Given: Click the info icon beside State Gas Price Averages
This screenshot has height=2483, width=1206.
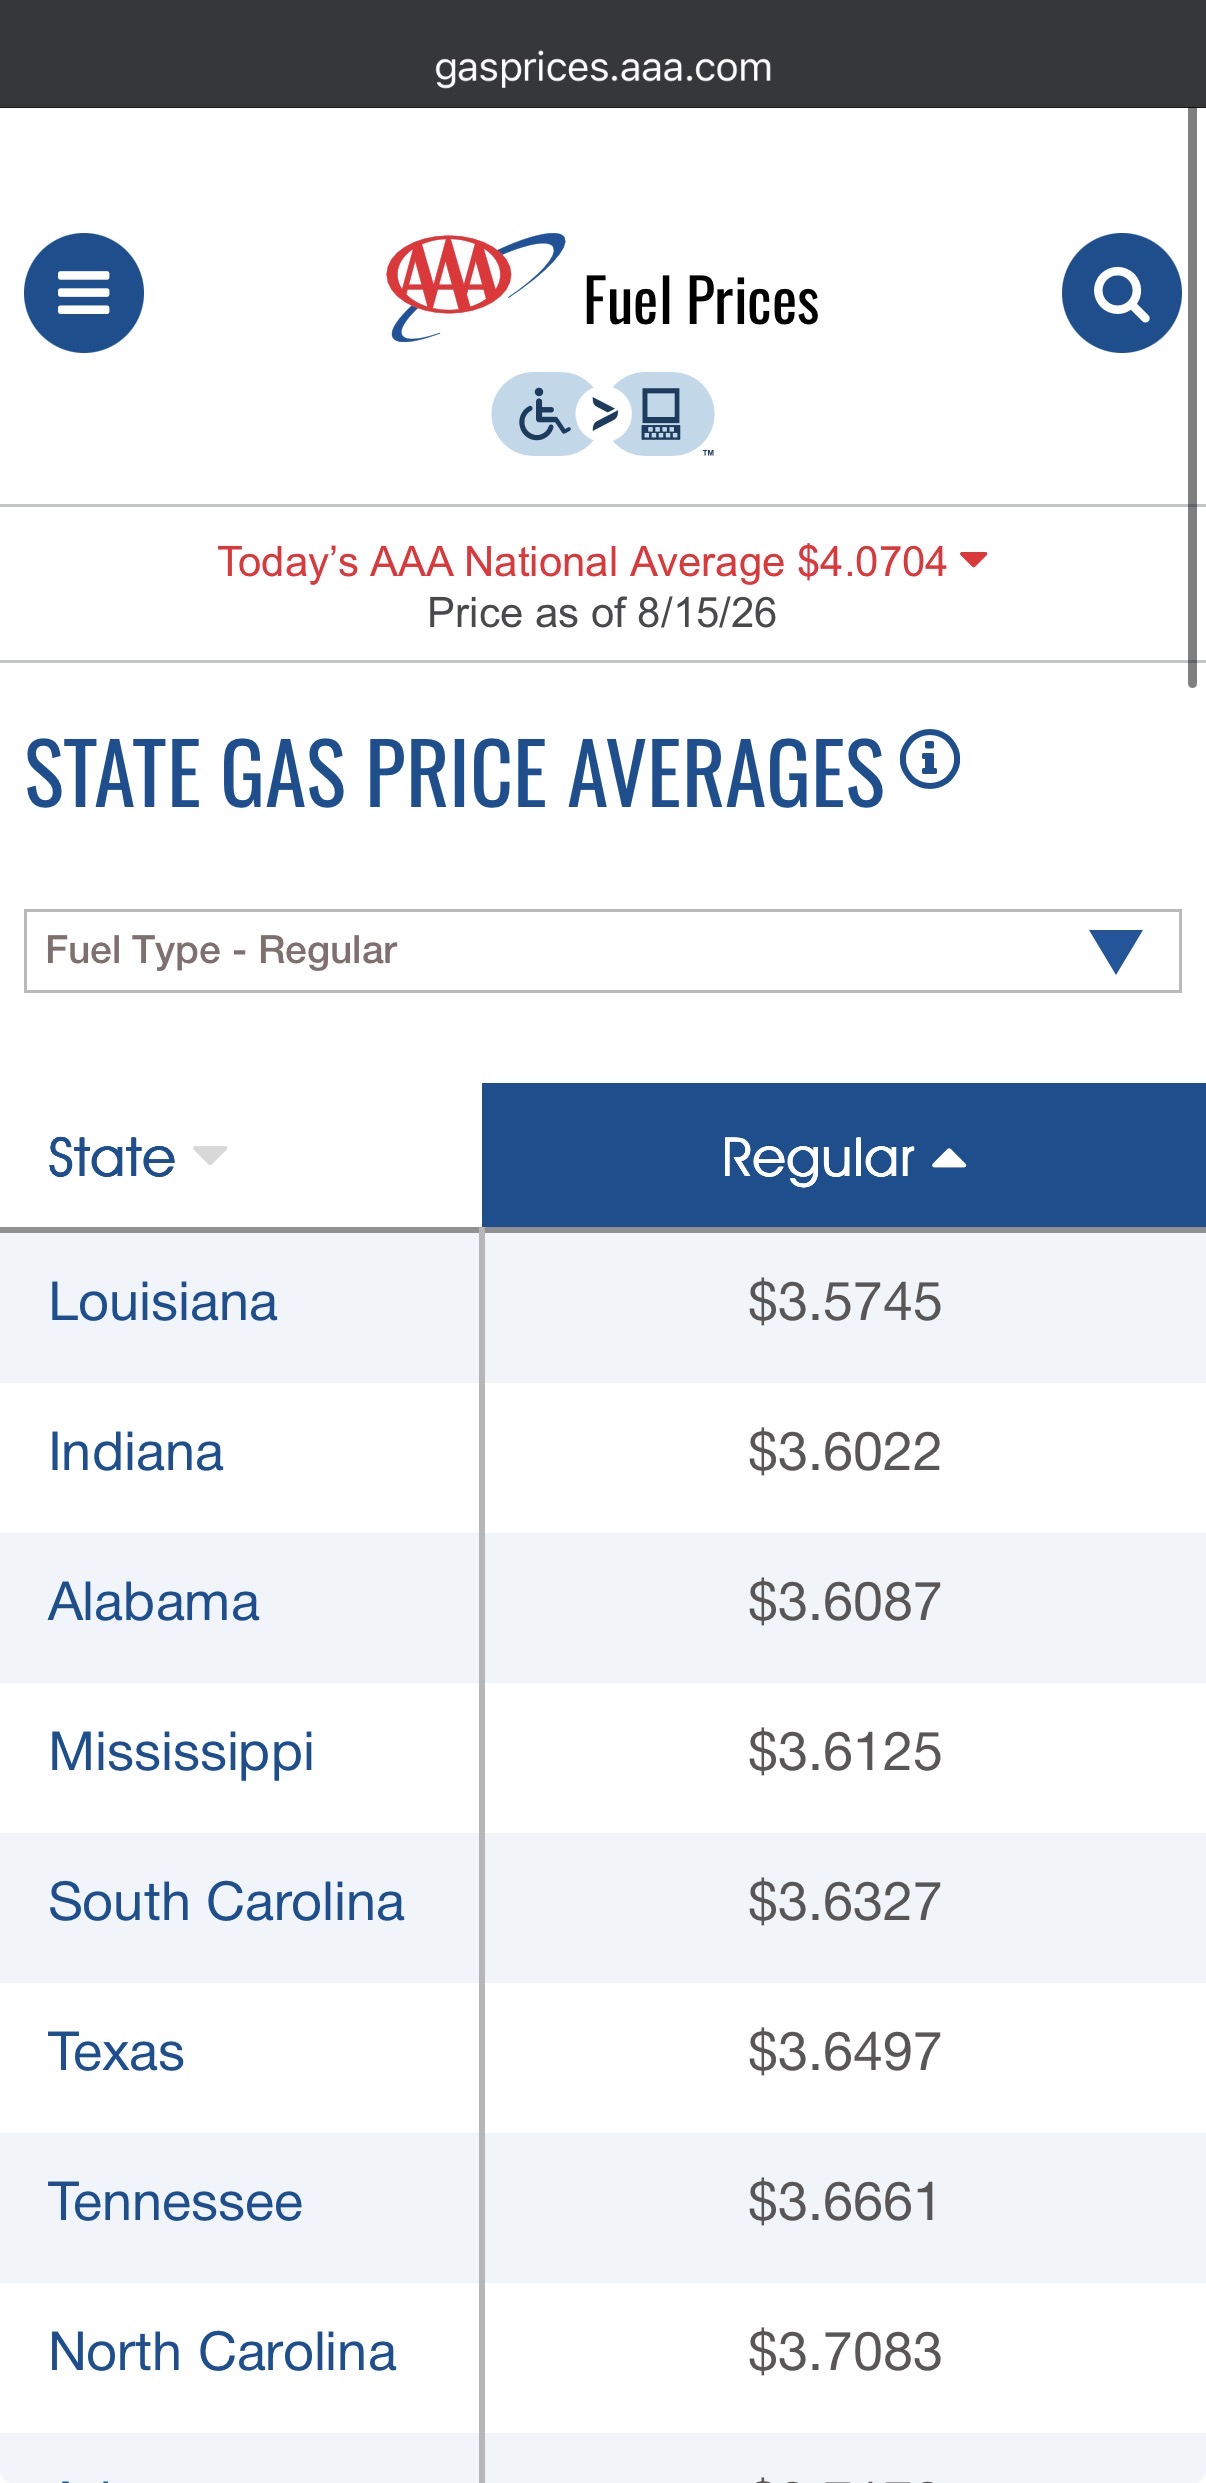Looking at the screenshot, I should 930,760.
